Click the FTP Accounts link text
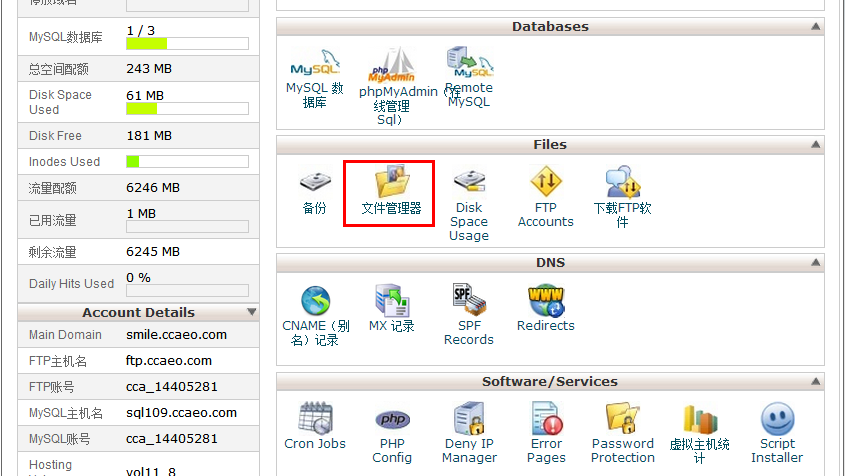This screenshot has height=476, width=845. point(546,215)
